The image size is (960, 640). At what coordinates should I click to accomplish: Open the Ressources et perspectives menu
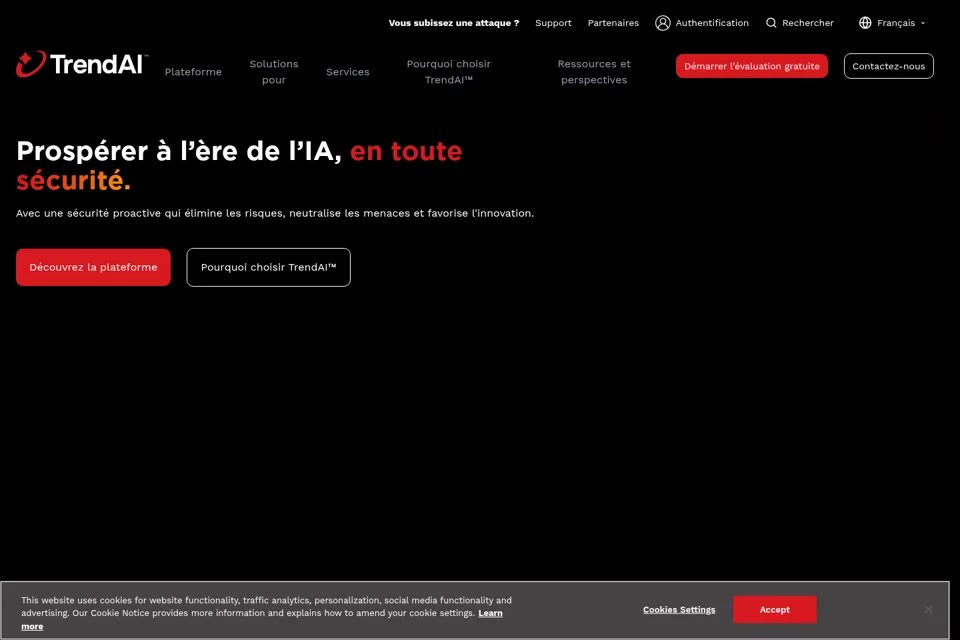coord(594,72)
